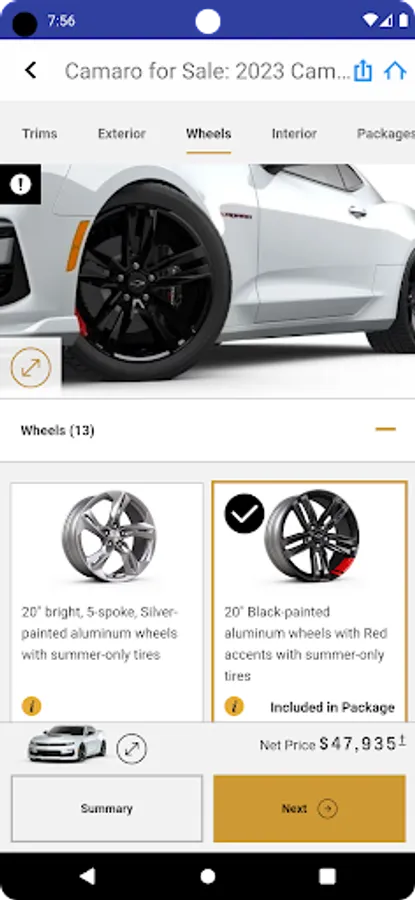Click the Summary button
The width and height of the screenshot is (415, 900).
[x=107, y=808]
